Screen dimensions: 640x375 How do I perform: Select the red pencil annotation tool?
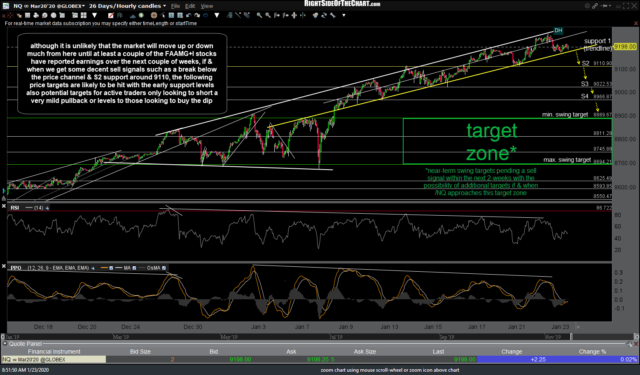[111, 16]
